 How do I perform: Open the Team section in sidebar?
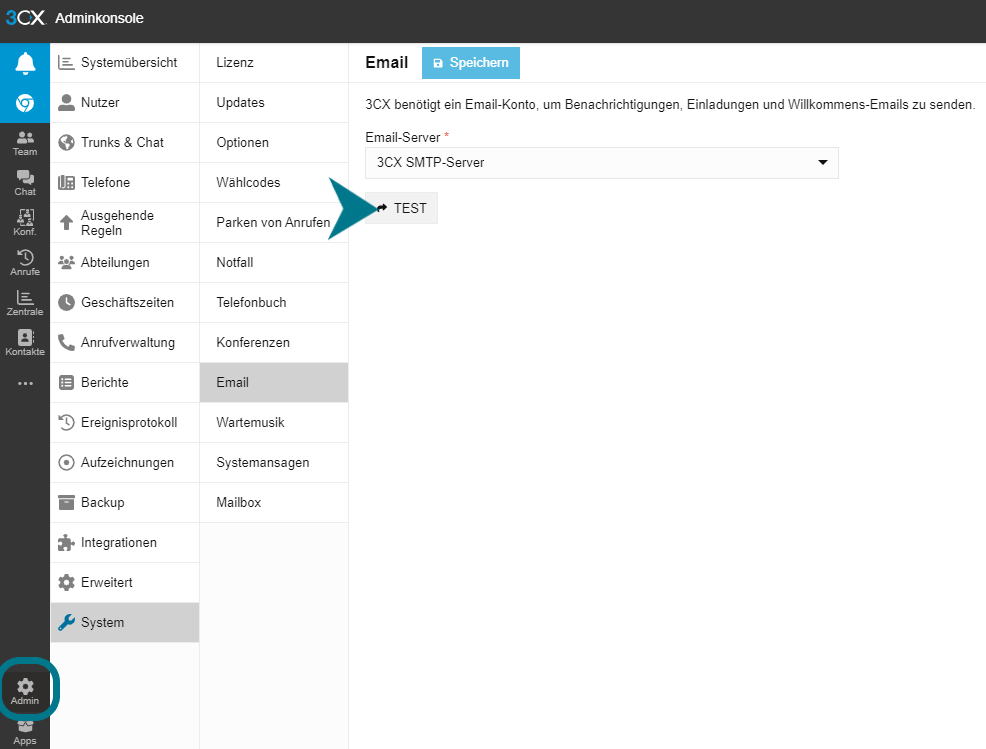pyautogui.click(x=25, y=143)
